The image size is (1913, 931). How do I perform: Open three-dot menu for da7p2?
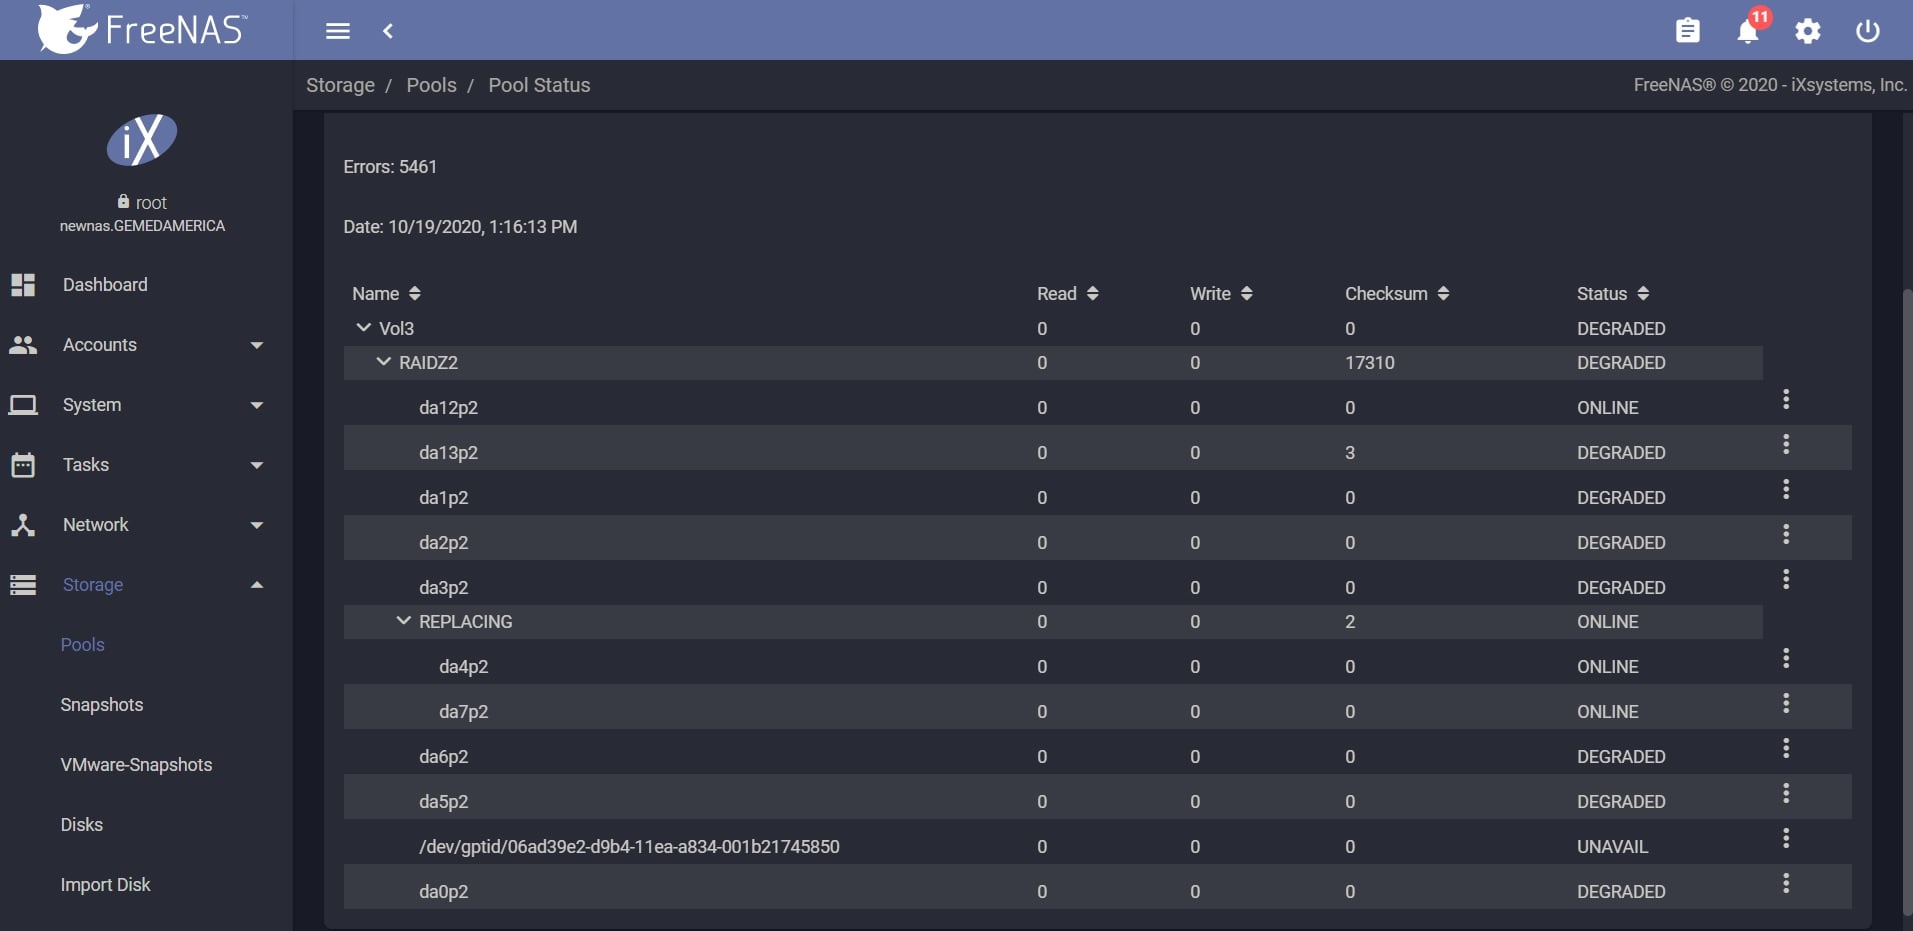1786,704
